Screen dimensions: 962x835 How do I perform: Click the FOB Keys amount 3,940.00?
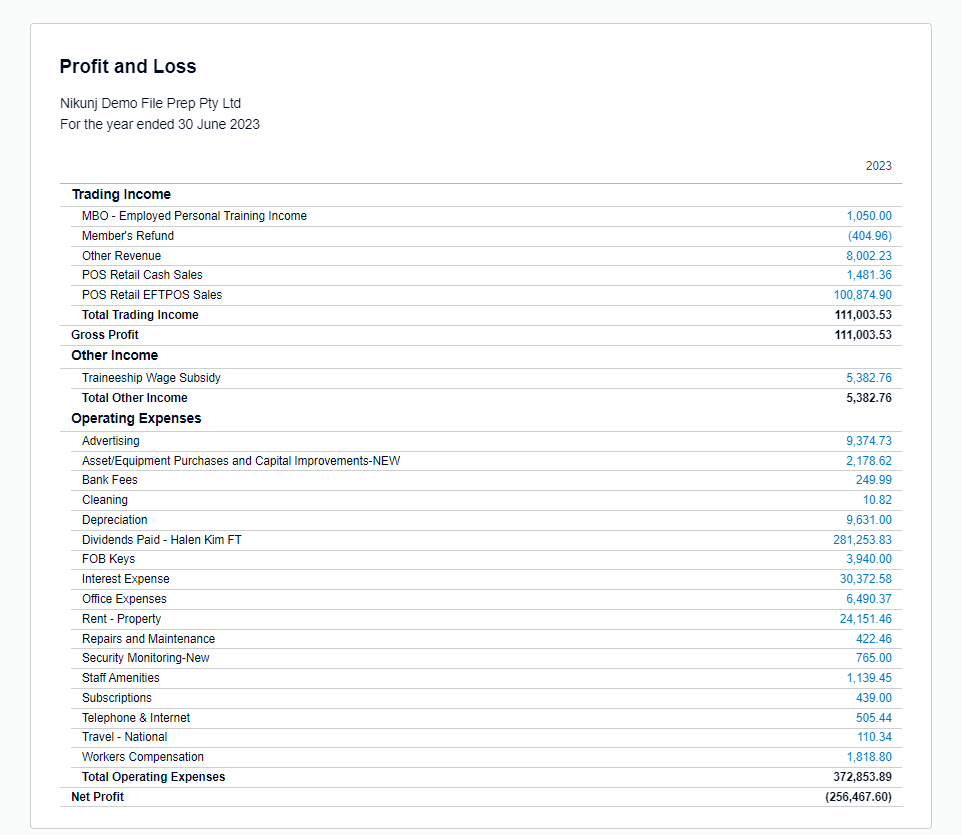(869, 559)
